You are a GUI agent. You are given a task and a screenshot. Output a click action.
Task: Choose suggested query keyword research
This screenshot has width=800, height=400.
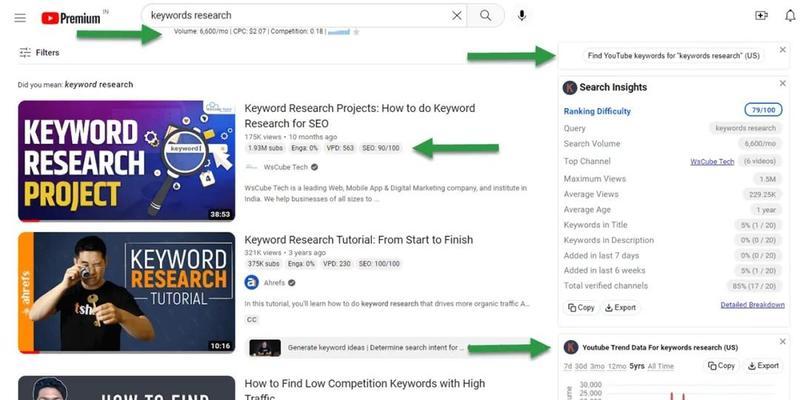pyautogui.click(x=99, y=85)
